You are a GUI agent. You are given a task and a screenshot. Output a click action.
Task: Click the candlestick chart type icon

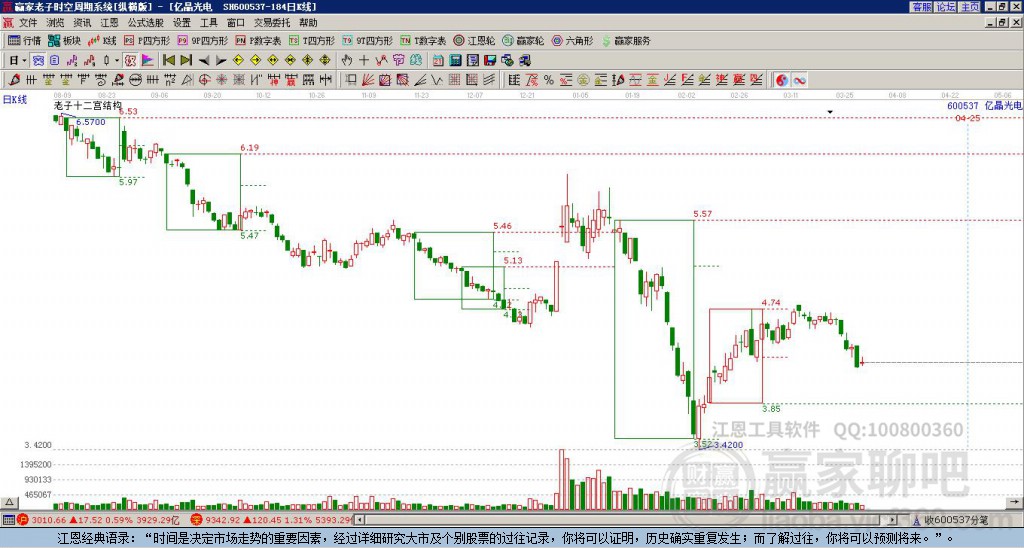tap(106, 60)
